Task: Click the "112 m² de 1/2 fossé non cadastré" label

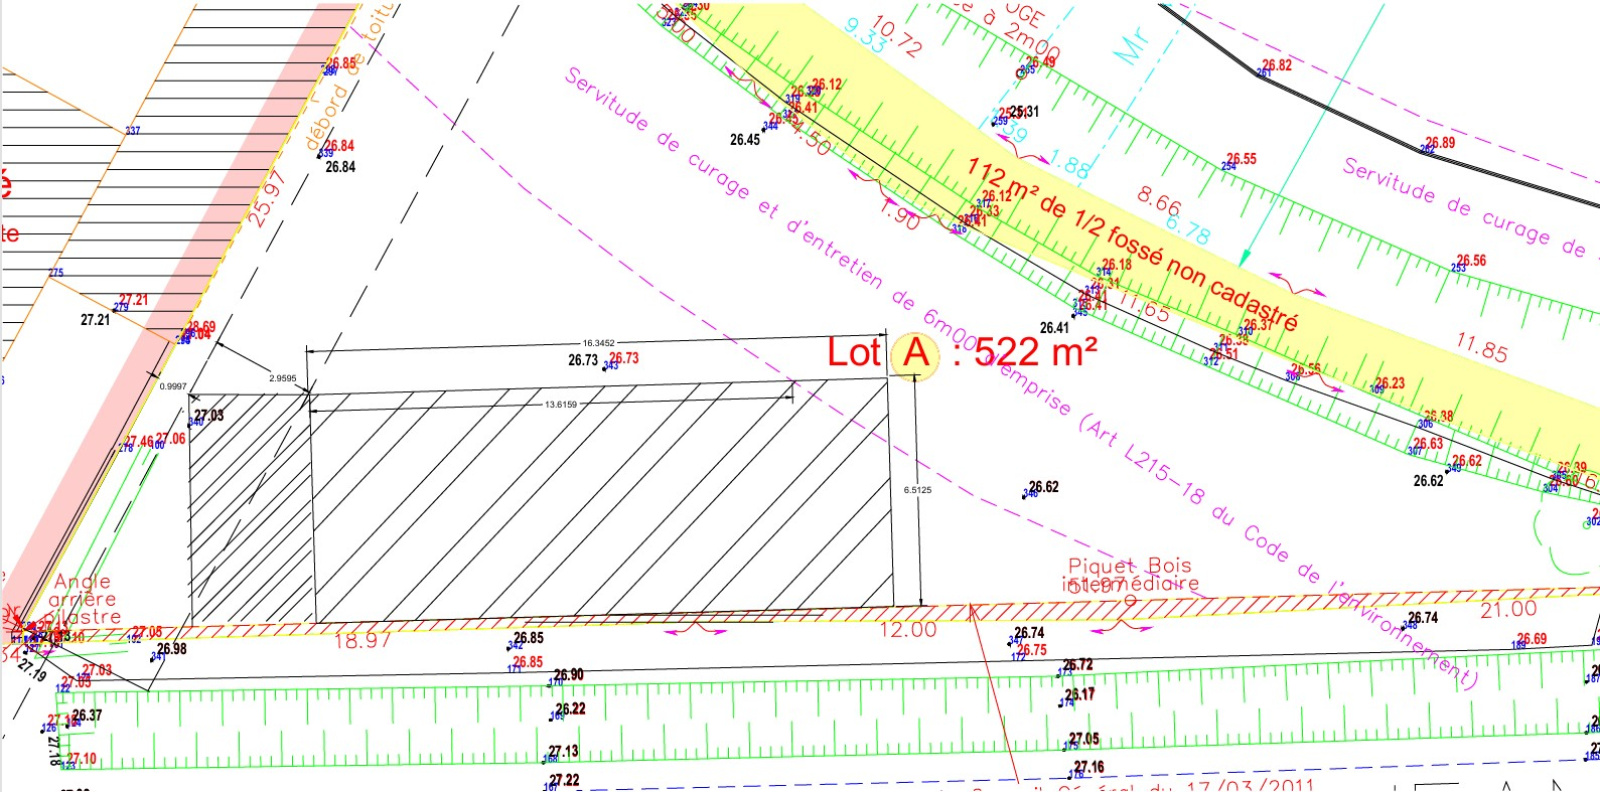Action: pos(1132,243)
